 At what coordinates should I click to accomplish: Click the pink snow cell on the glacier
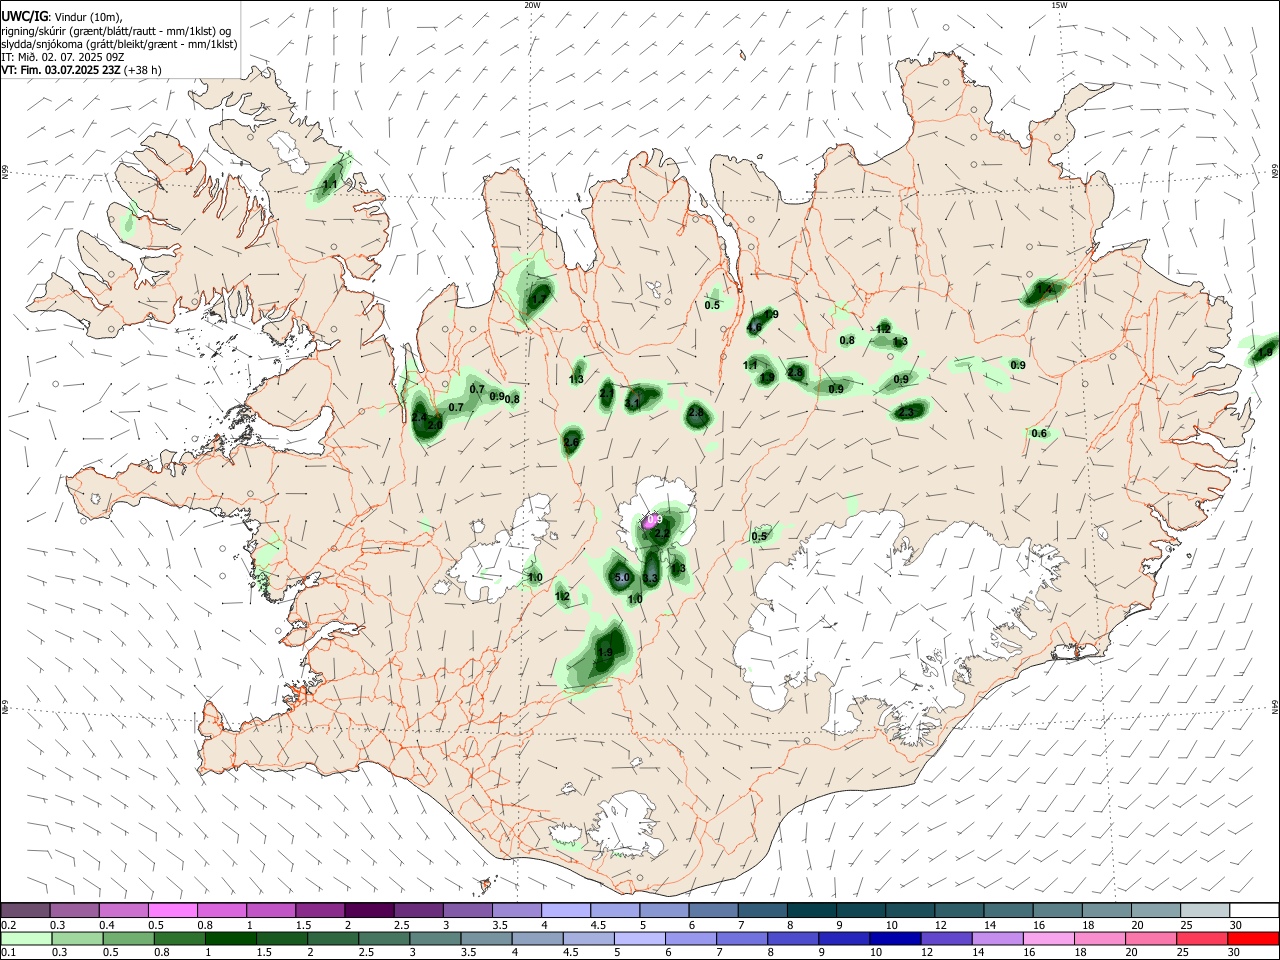[652, 519]
